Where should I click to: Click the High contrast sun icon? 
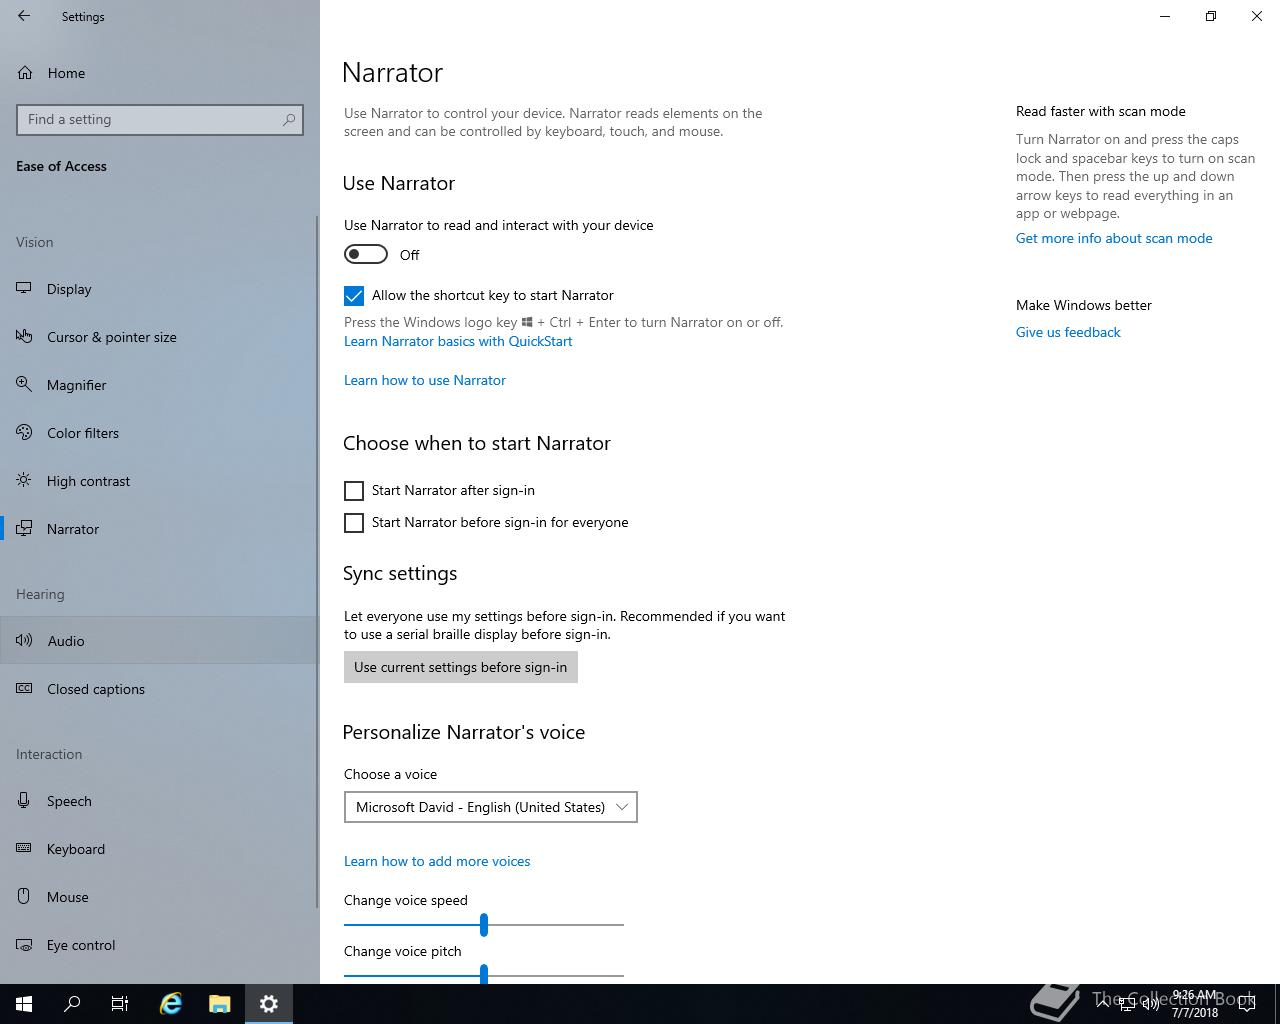pyautogui.click(x=25, y=481)
